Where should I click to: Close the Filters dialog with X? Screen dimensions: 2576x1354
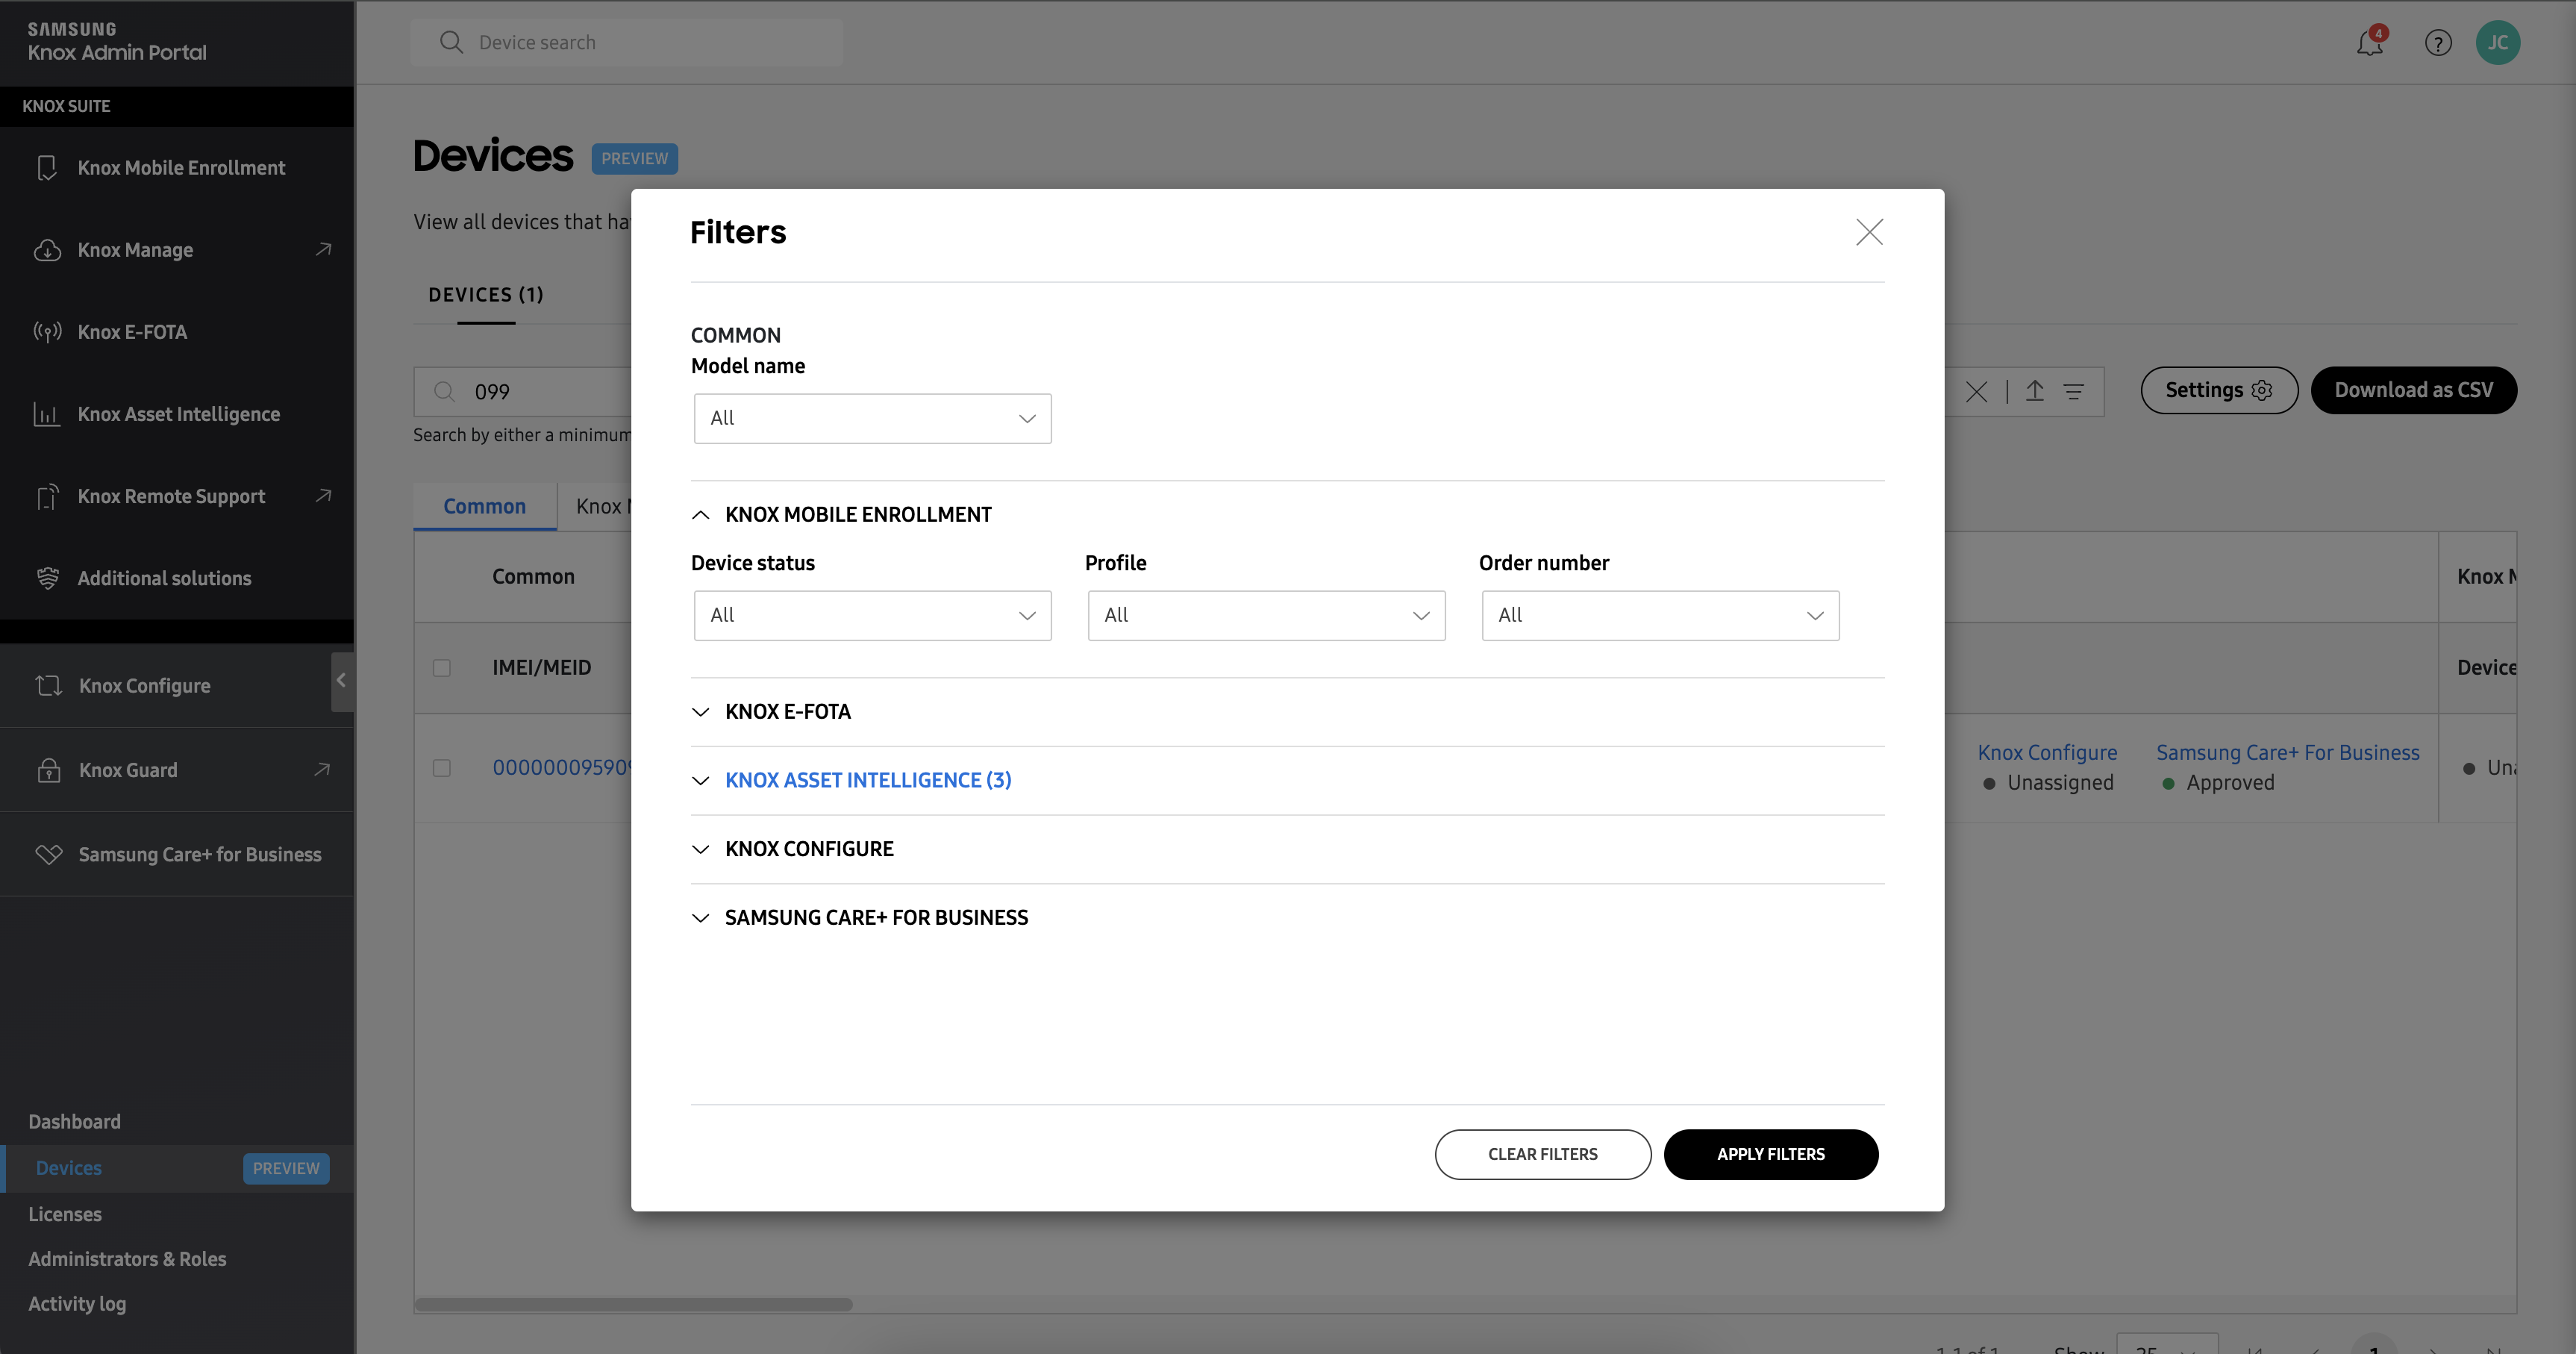(1869, 232)
